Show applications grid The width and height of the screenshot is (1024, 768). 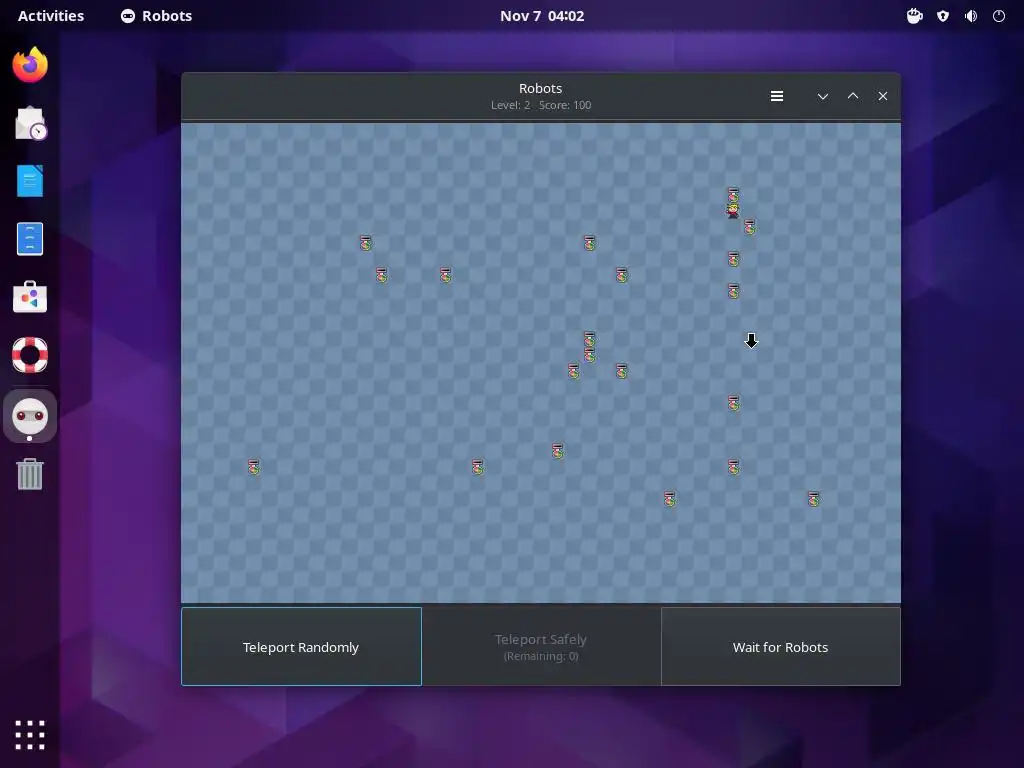[30, 735]
